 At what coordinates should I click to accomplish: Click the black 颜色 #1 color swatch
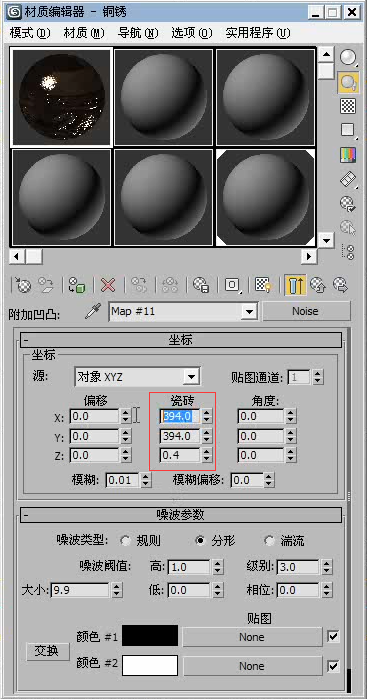point(150,636)
